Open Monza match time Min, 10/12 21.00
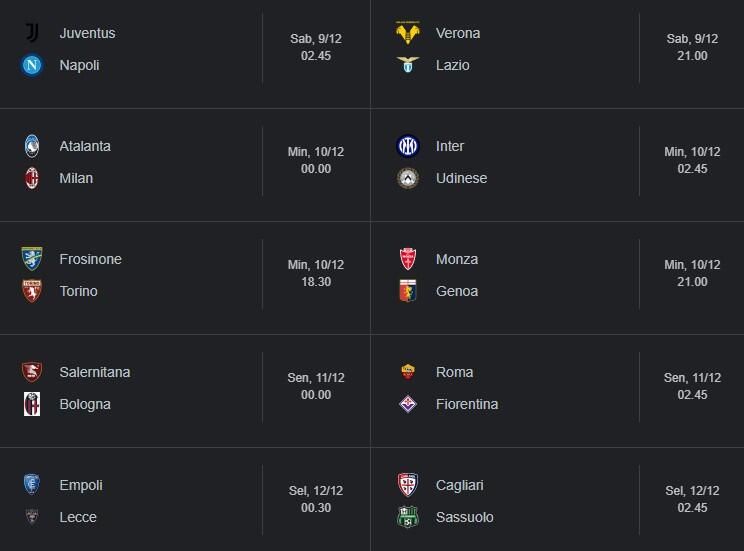 click(692, 273)
